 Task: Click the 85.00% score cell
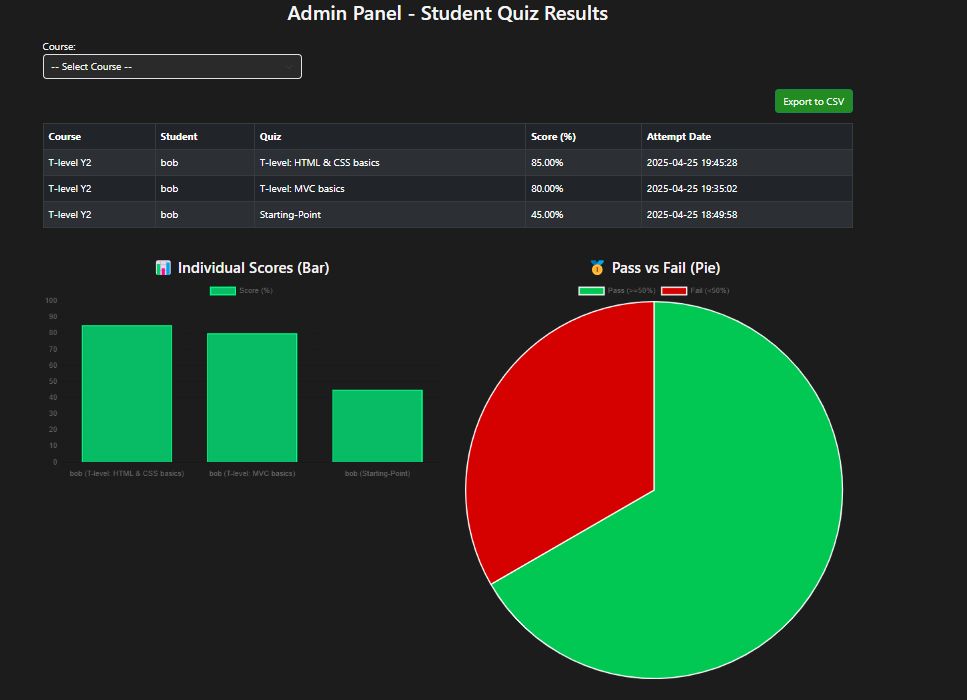point(583,163)
